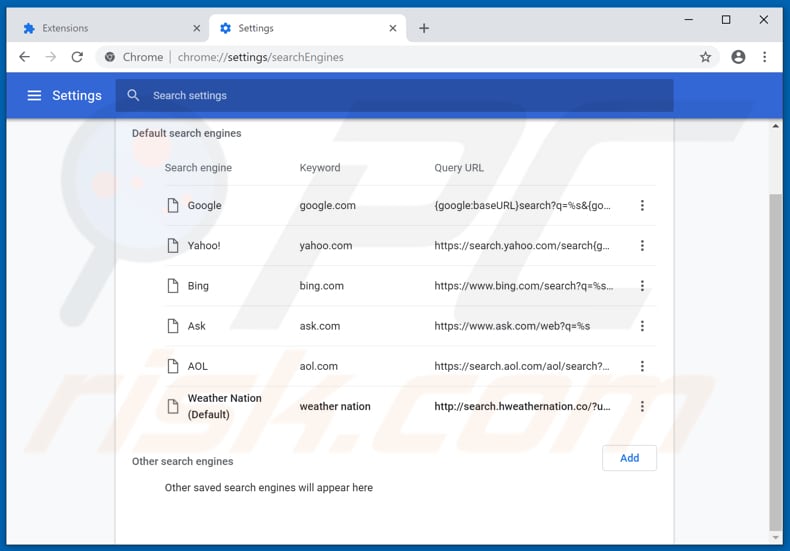
Task: Click the Google search engine name
Action: (204, 205)
